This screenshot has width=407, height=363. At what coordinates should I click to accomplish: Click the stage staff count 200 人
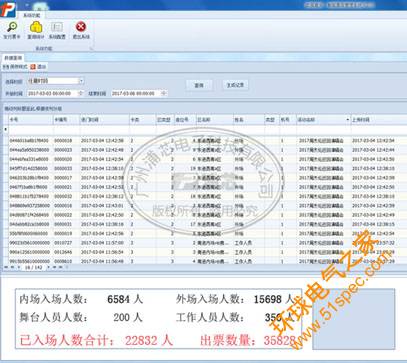click(x=128, y=317)
